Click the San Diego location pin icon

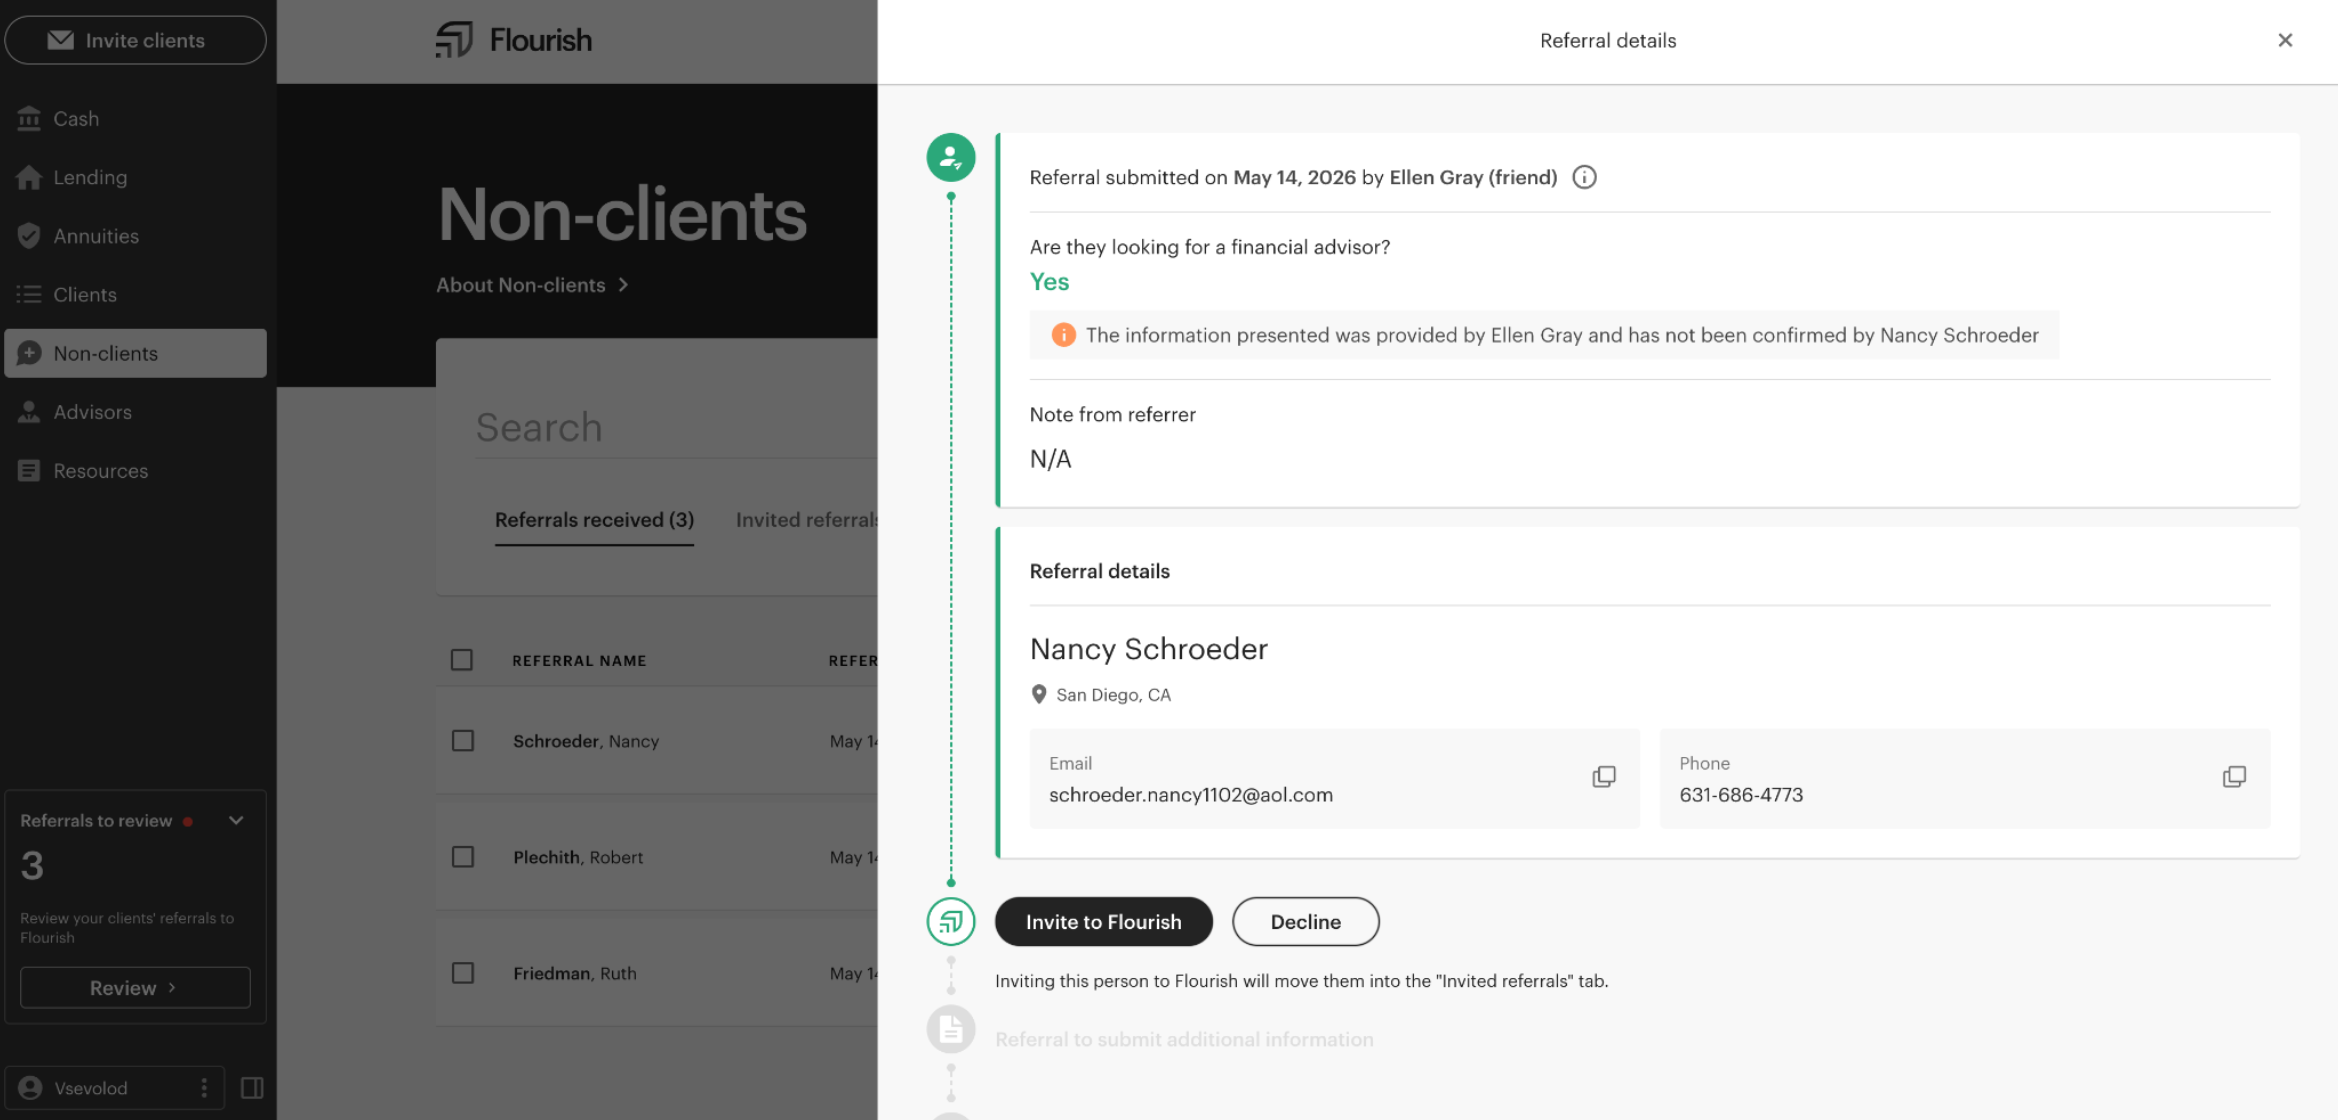(1039, 695)
